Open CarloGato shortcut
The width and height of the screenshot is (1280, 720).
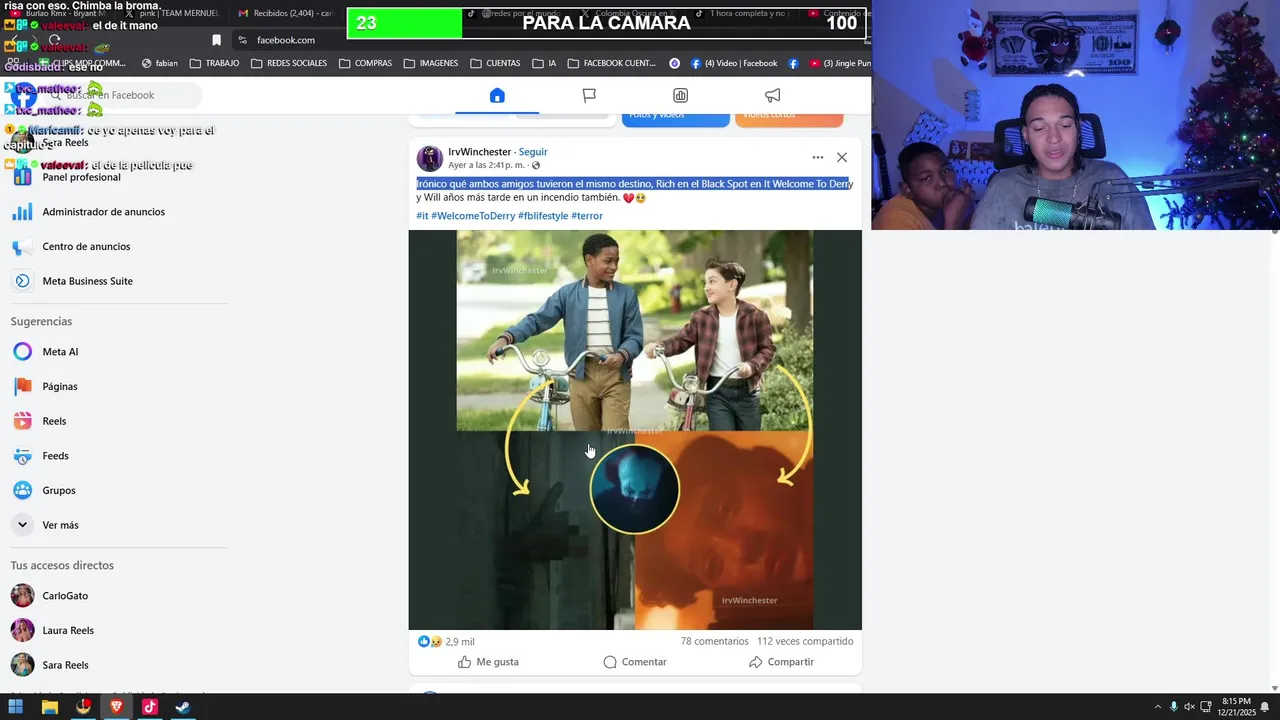point(65,596)
